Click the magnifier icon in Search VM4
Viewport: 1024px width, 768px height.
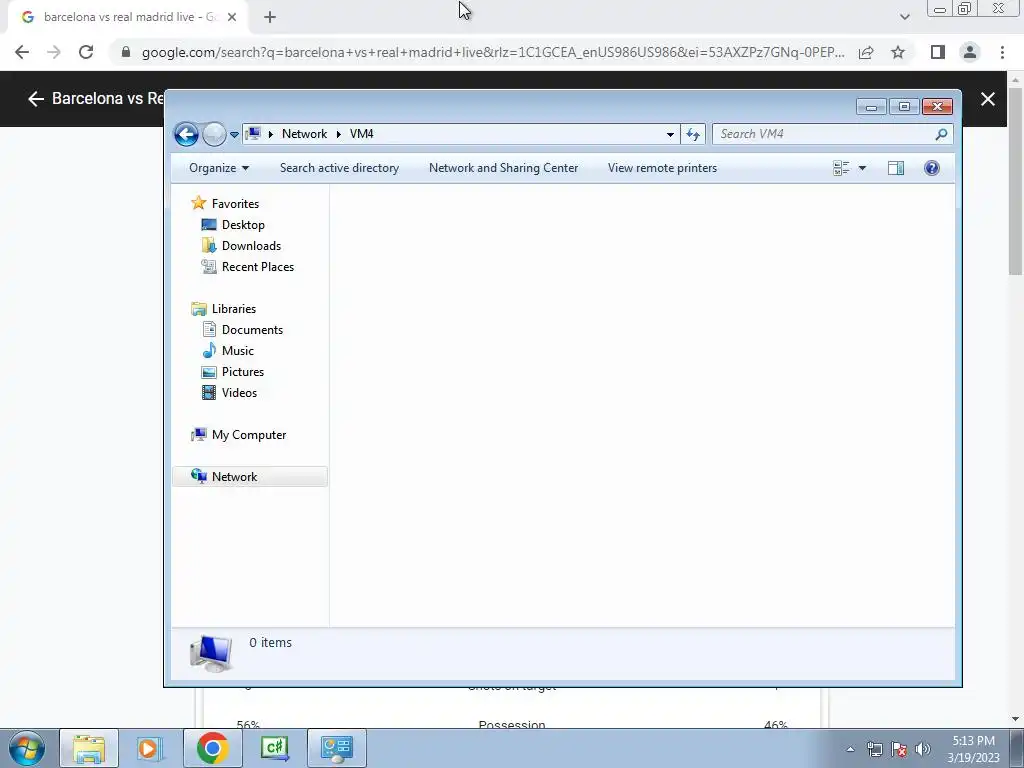(941, 135)
